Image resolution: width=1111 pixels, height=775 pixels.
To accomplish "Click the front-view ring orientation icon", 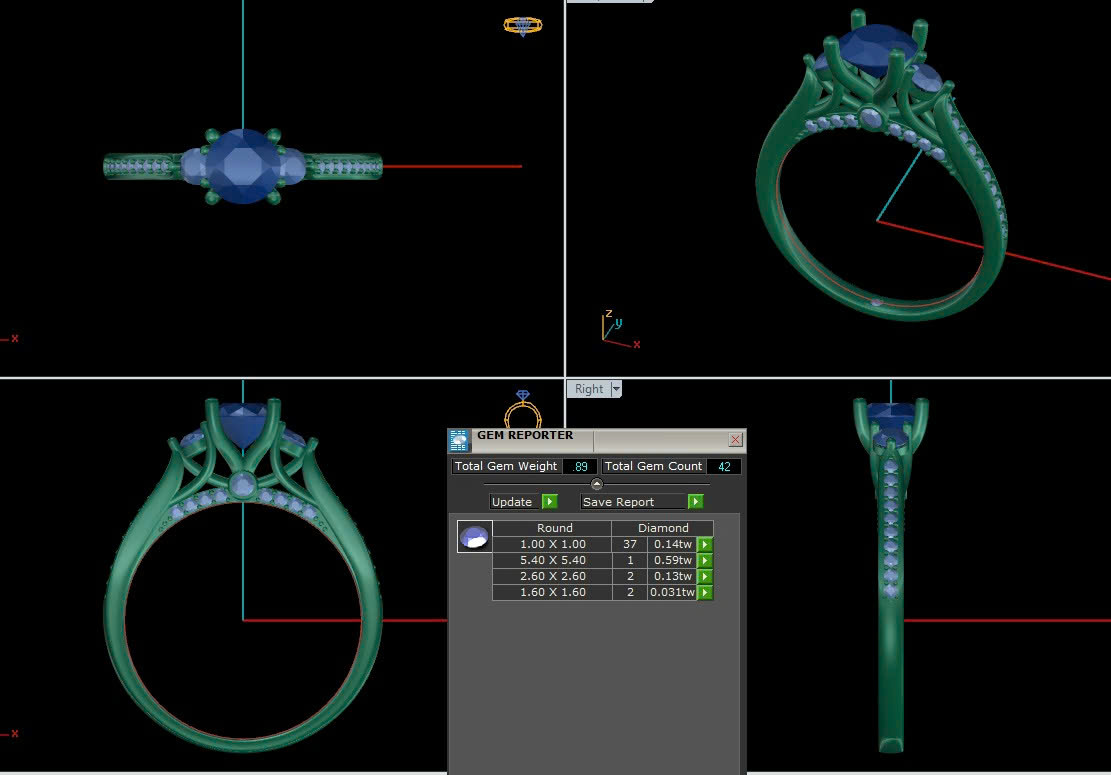I will pos(522,410).
